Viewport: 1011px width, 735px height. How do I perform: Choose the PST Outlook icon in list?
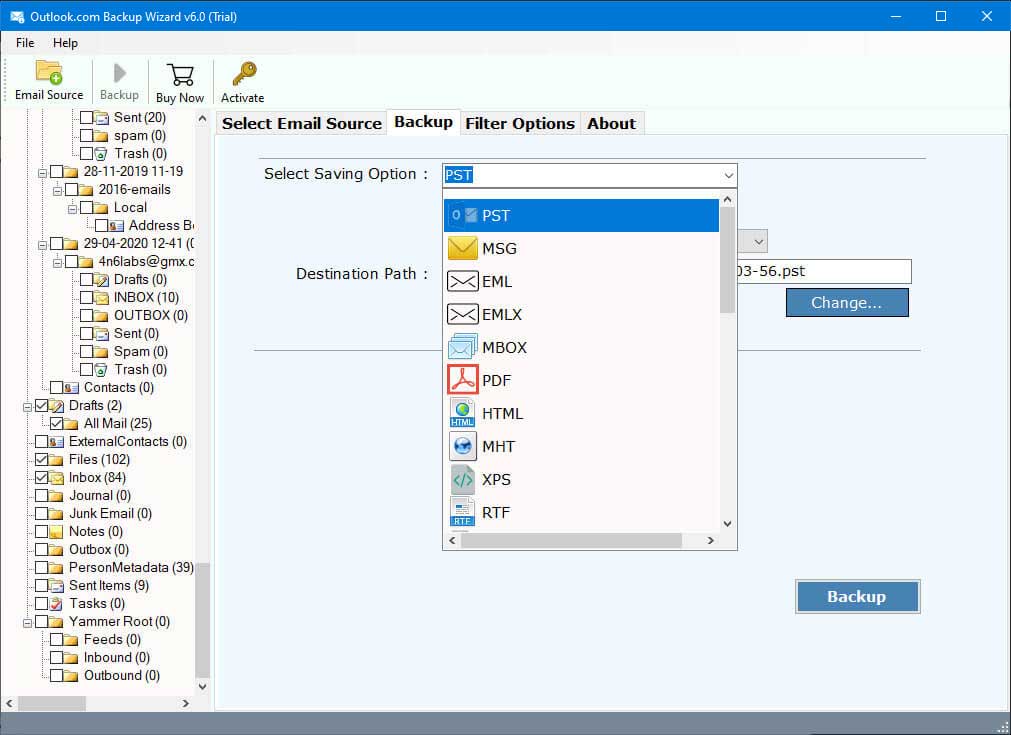(x=462, y=215)
